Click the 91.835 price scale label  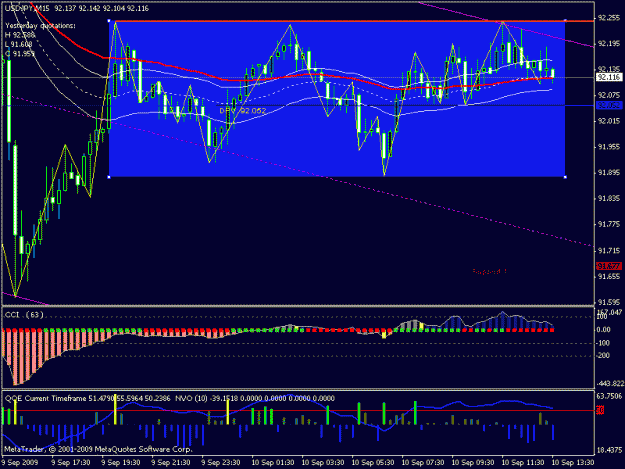609,198
